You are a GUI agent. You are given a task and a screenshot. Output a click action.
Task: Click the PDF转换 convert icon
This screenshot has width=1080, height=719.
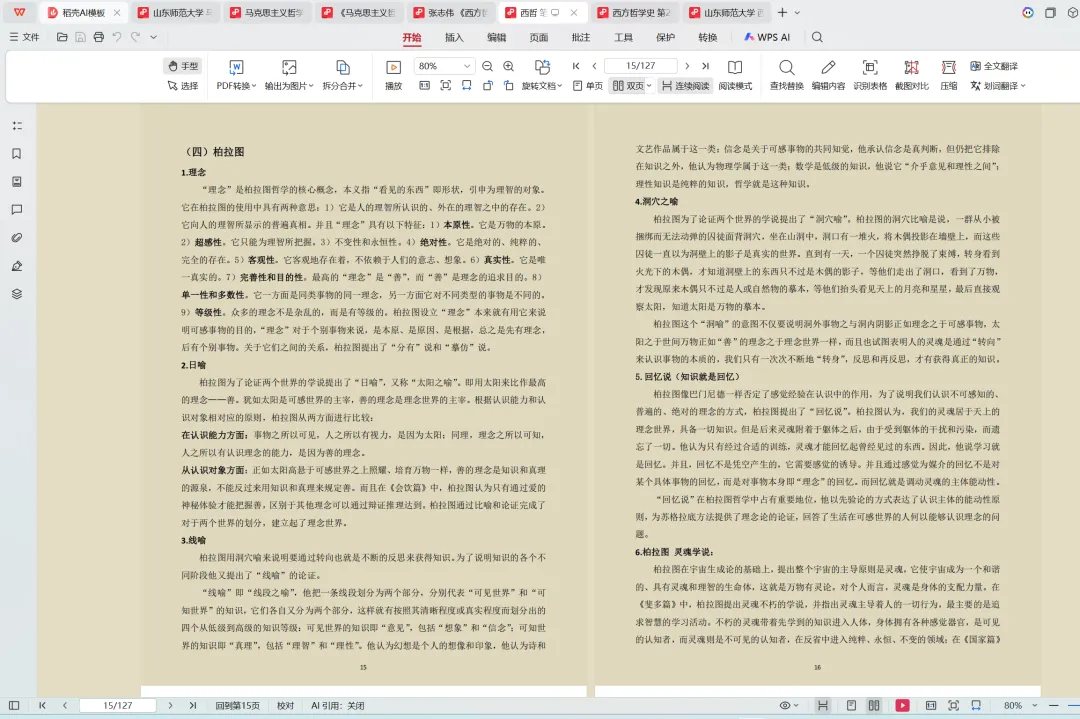point(236,67)
